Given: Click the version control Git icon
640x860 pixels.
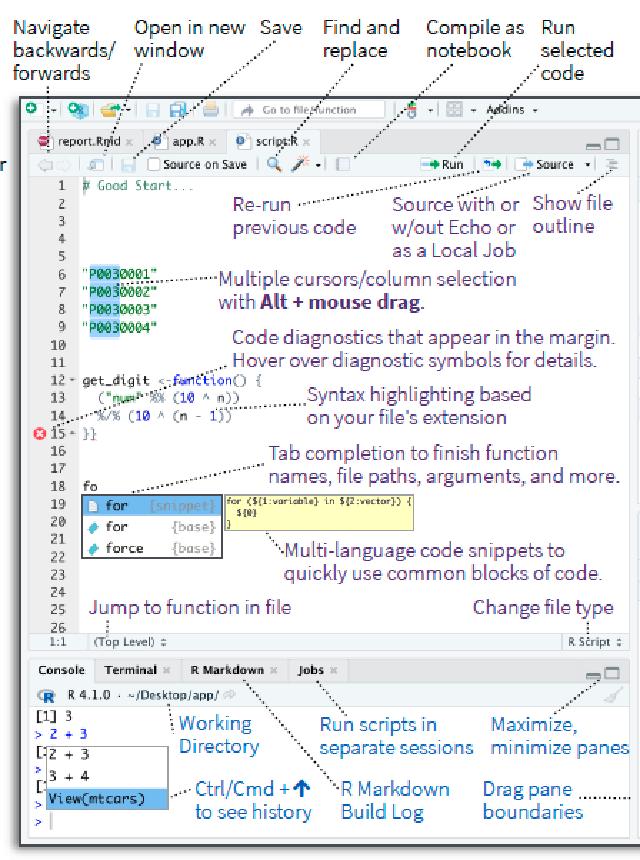Looking at the screenshot, I should pyautogui.click(x=412, y=110).
